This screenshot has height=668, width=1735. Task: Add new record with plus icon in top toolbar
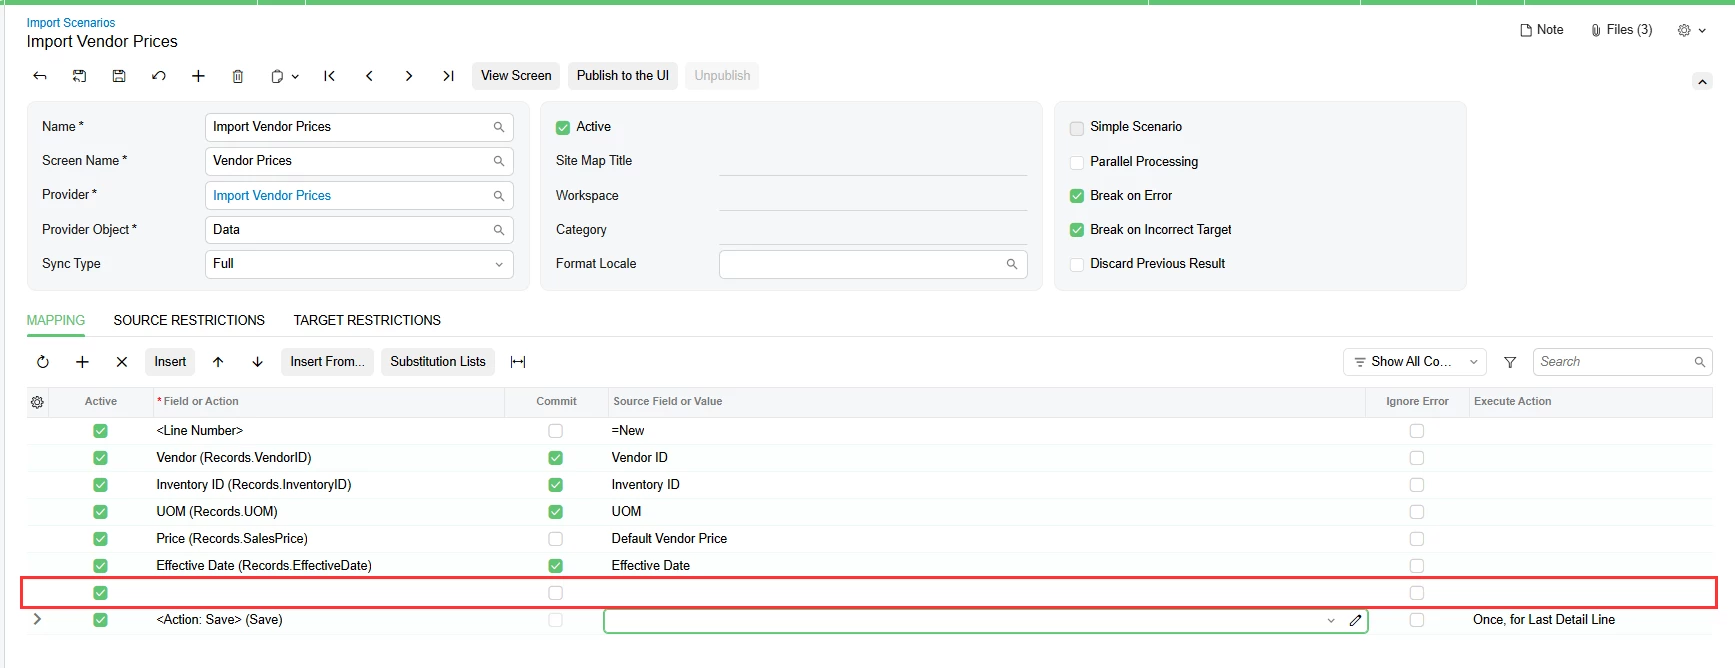[198, 76]
